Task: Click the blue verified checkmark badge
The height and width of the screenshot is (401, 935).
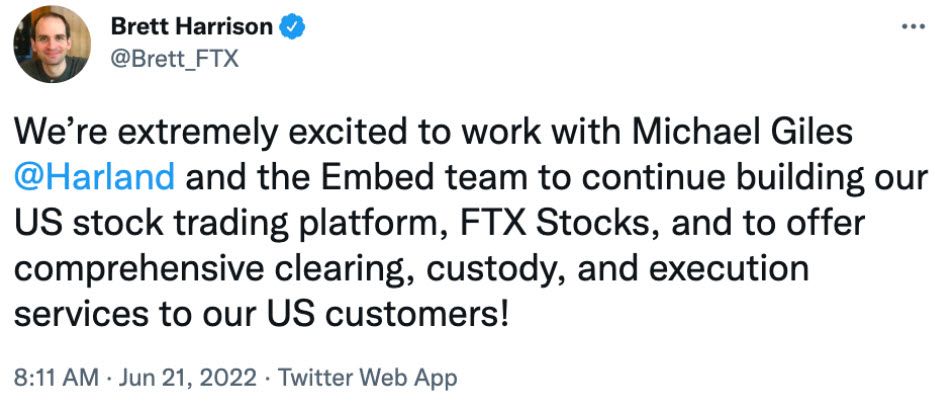Action: [292, 27]
